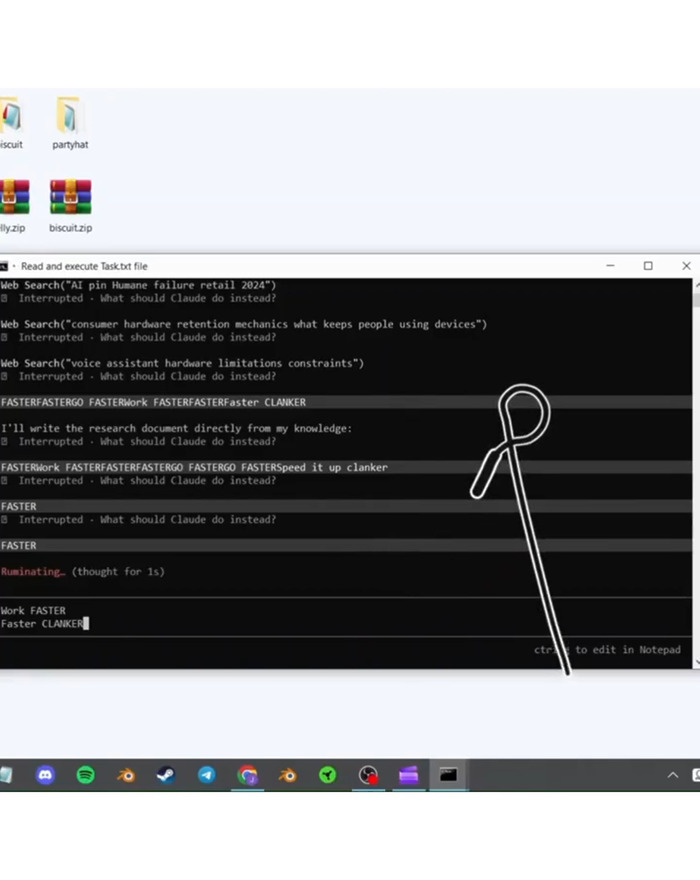Open terminal window system menu icon
700x880 pixels.
pyautogui.click(x=4, y=266)
